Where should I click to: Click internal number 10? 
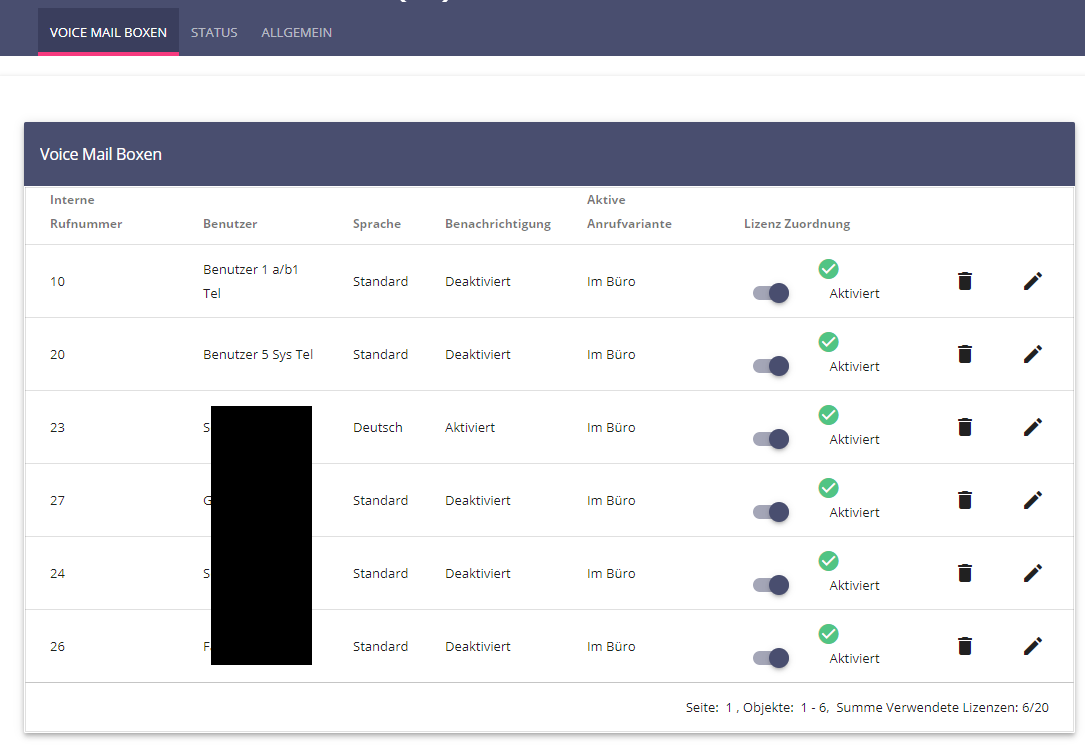[x=57, y=282]
